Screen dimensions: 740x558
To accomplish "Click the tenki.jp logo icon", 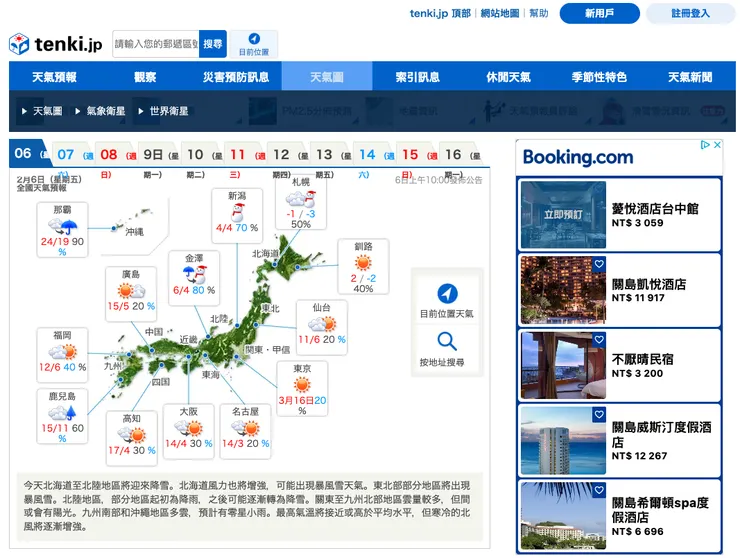I will pyautogui.click(x=19, y=44).
